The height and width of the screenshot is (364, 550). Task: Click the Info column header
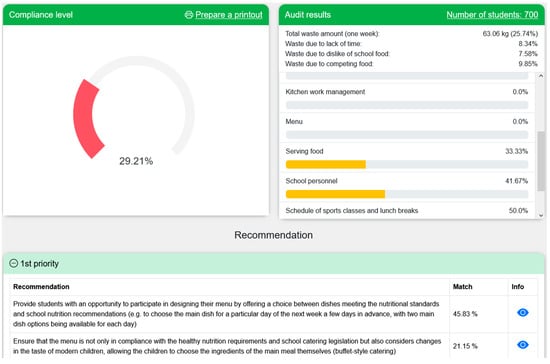coord(518,287)
